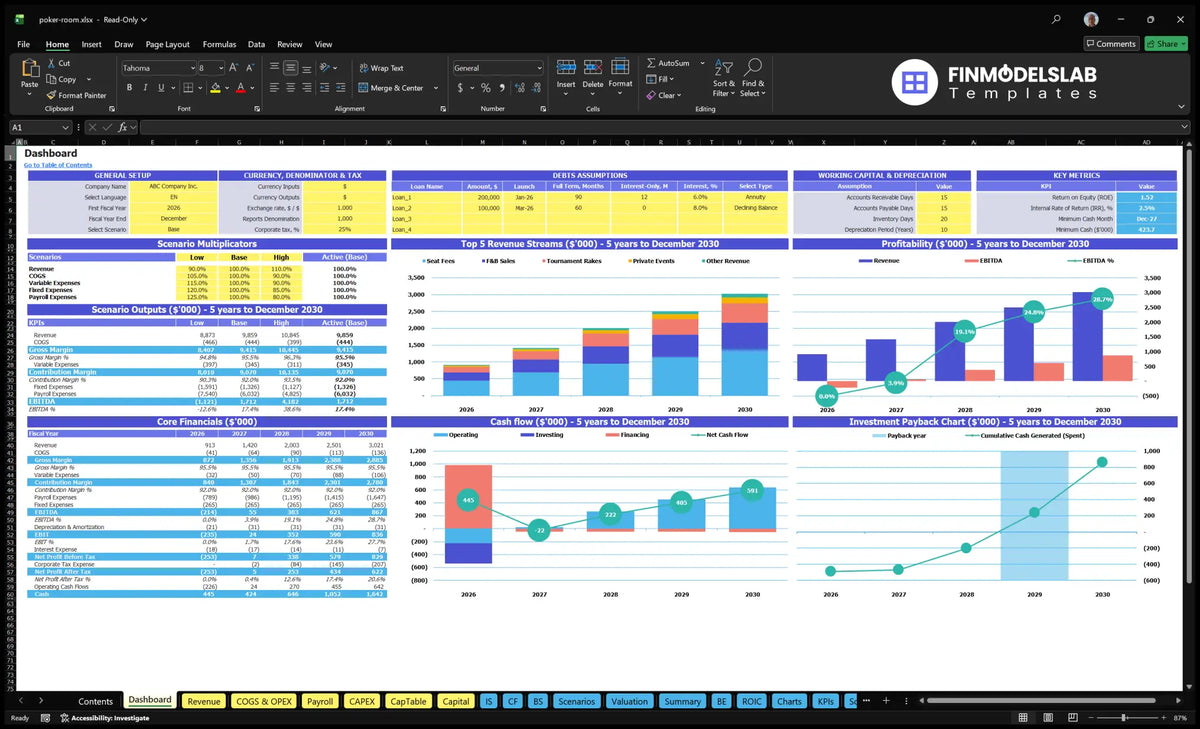Open the Clear dropdown
The width and height of the screenshot is (1200, 729).
point(664,95)
